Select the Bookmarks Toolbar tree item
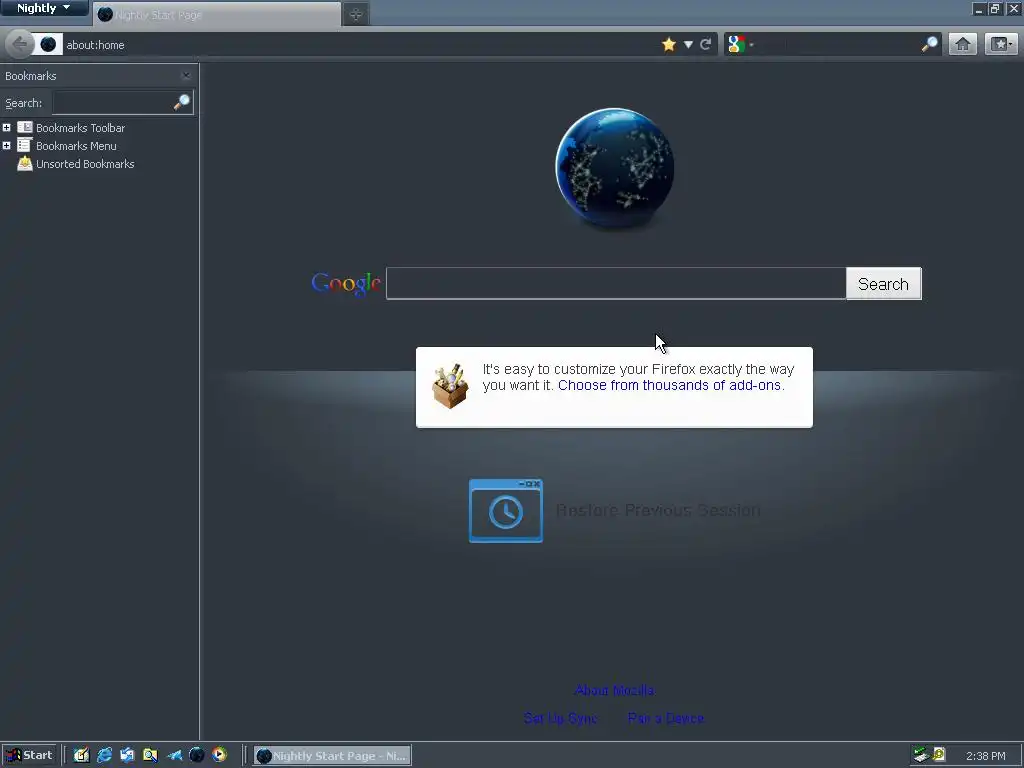 [80, 128]
